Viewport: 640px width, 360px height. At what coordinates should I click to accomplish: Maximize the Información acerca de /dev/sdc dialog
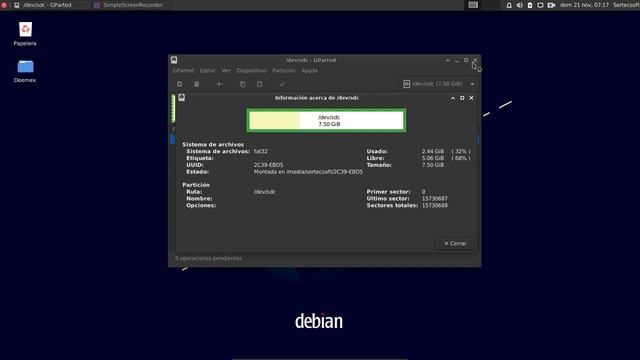[462, 98]
